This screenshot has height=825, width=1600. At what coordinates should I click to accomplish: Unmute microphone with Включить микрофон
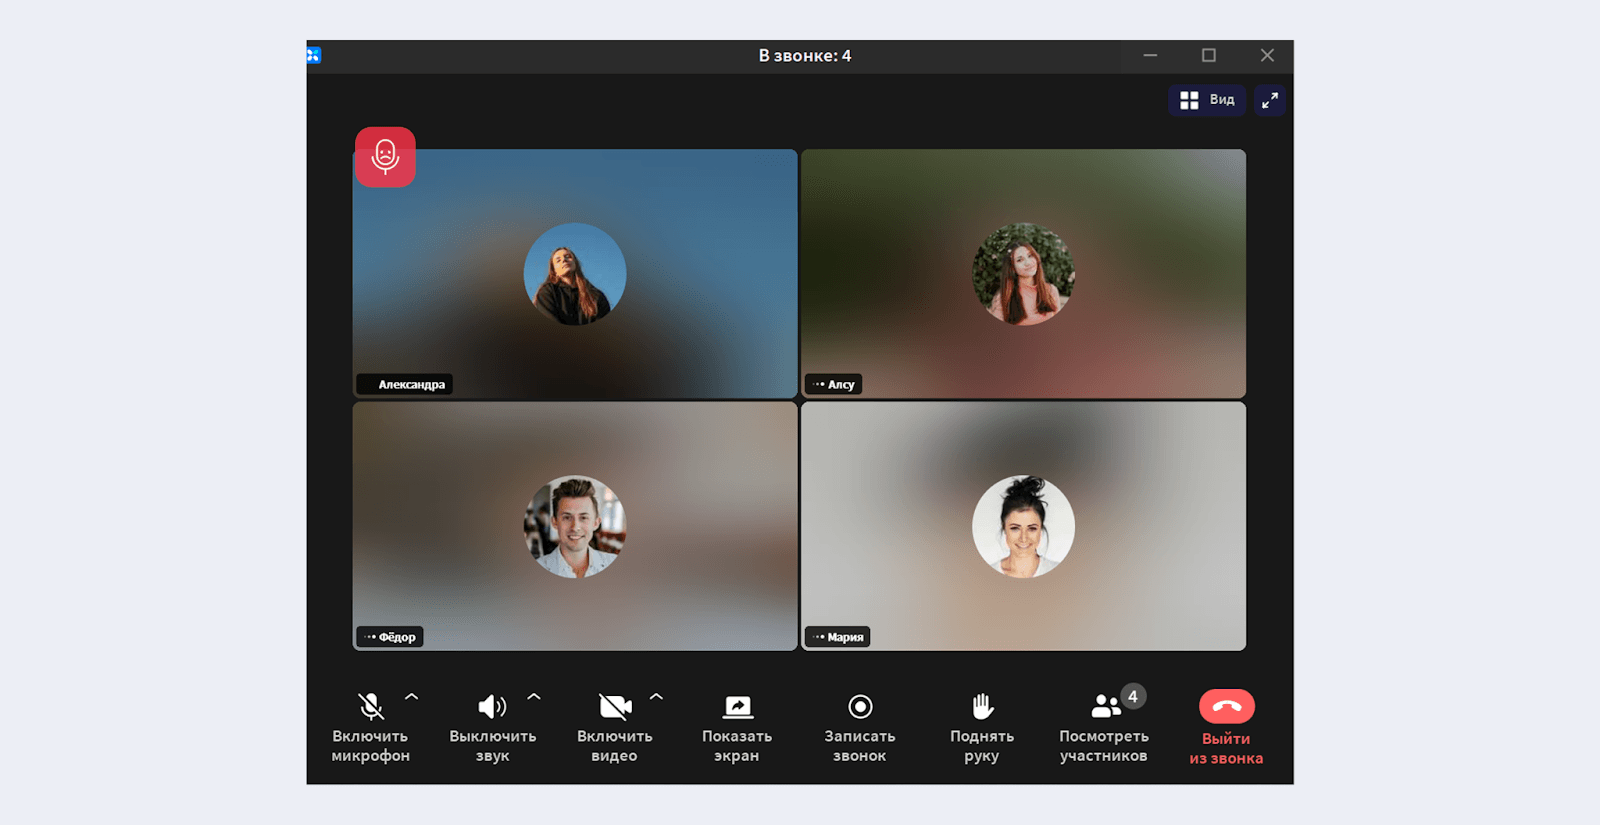pos(371,707)
